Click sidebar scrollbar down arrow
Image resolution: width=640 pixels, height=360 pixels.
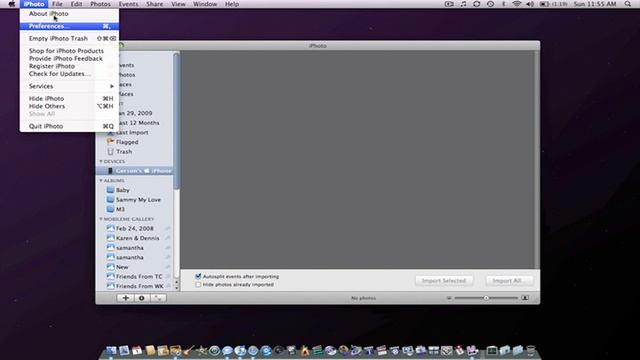coord(177,288)
